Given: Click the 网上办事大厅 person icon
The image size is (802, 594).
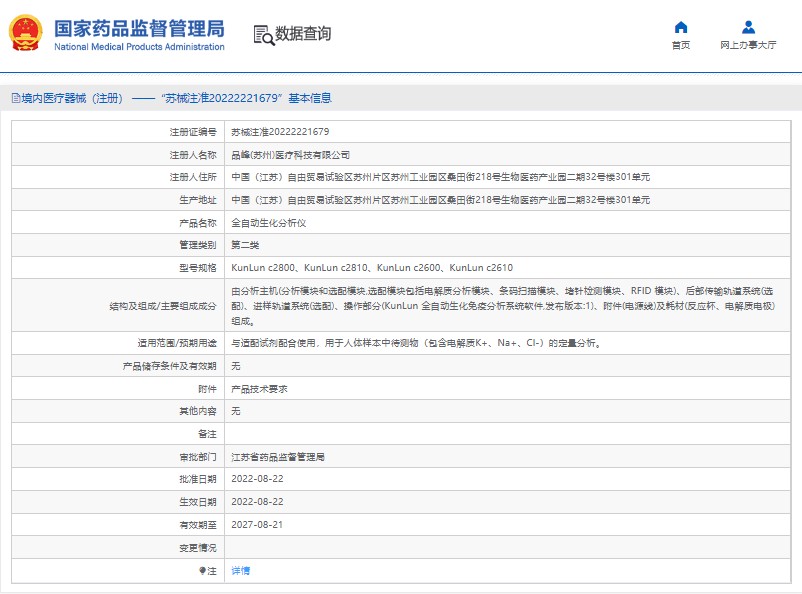Looking at the screenshot, I should [747, 27].
